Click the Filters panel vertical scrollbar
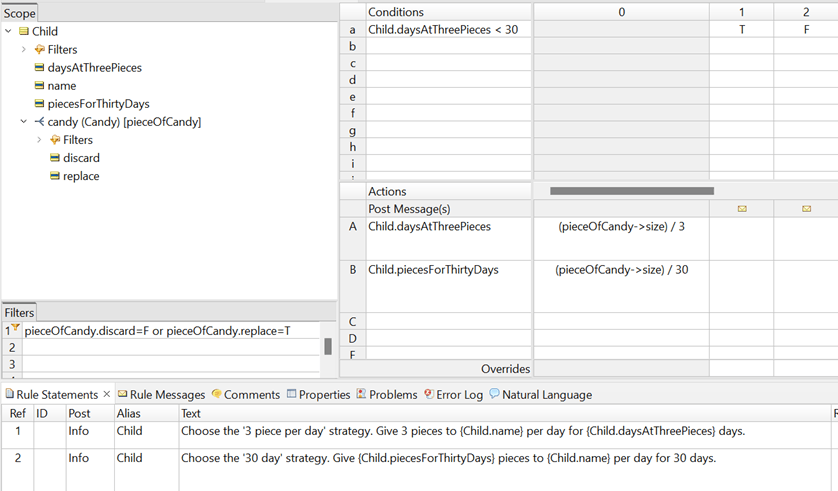The height and width of the screenshot is (491, 838). 327,346
